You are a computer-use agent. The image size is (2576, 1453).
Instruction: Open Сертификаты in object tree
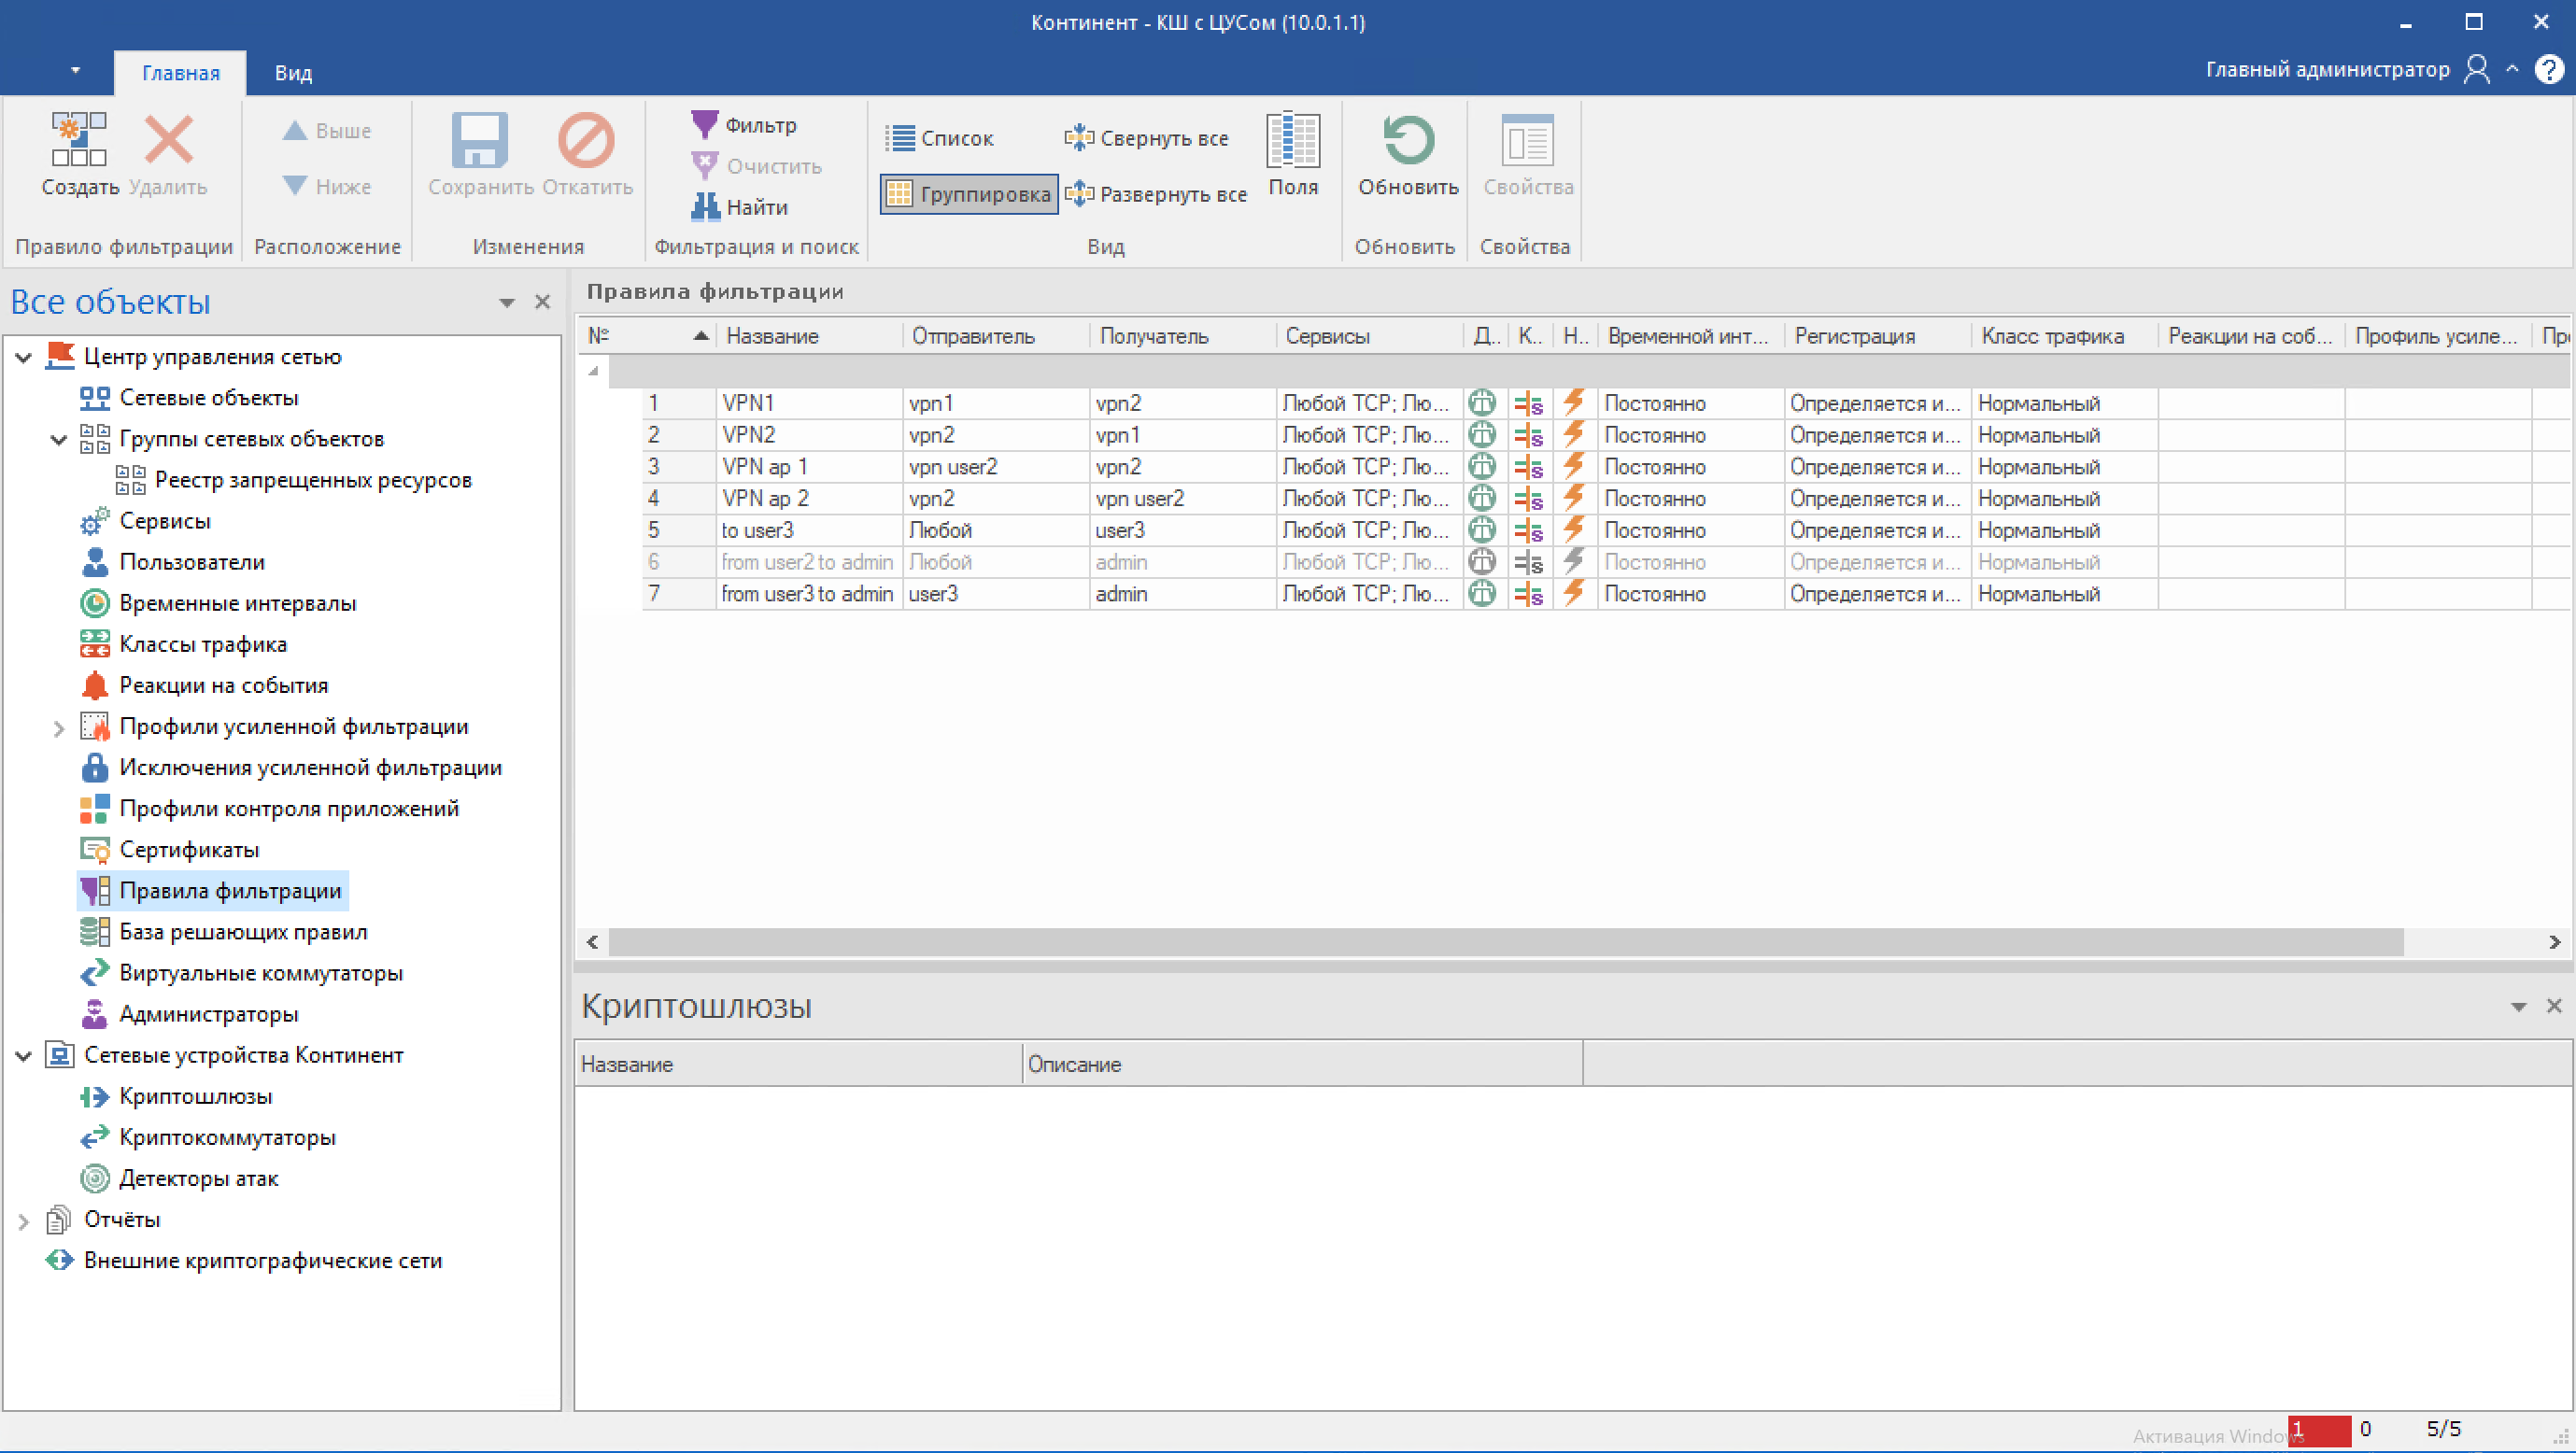(x=189, y=850)
